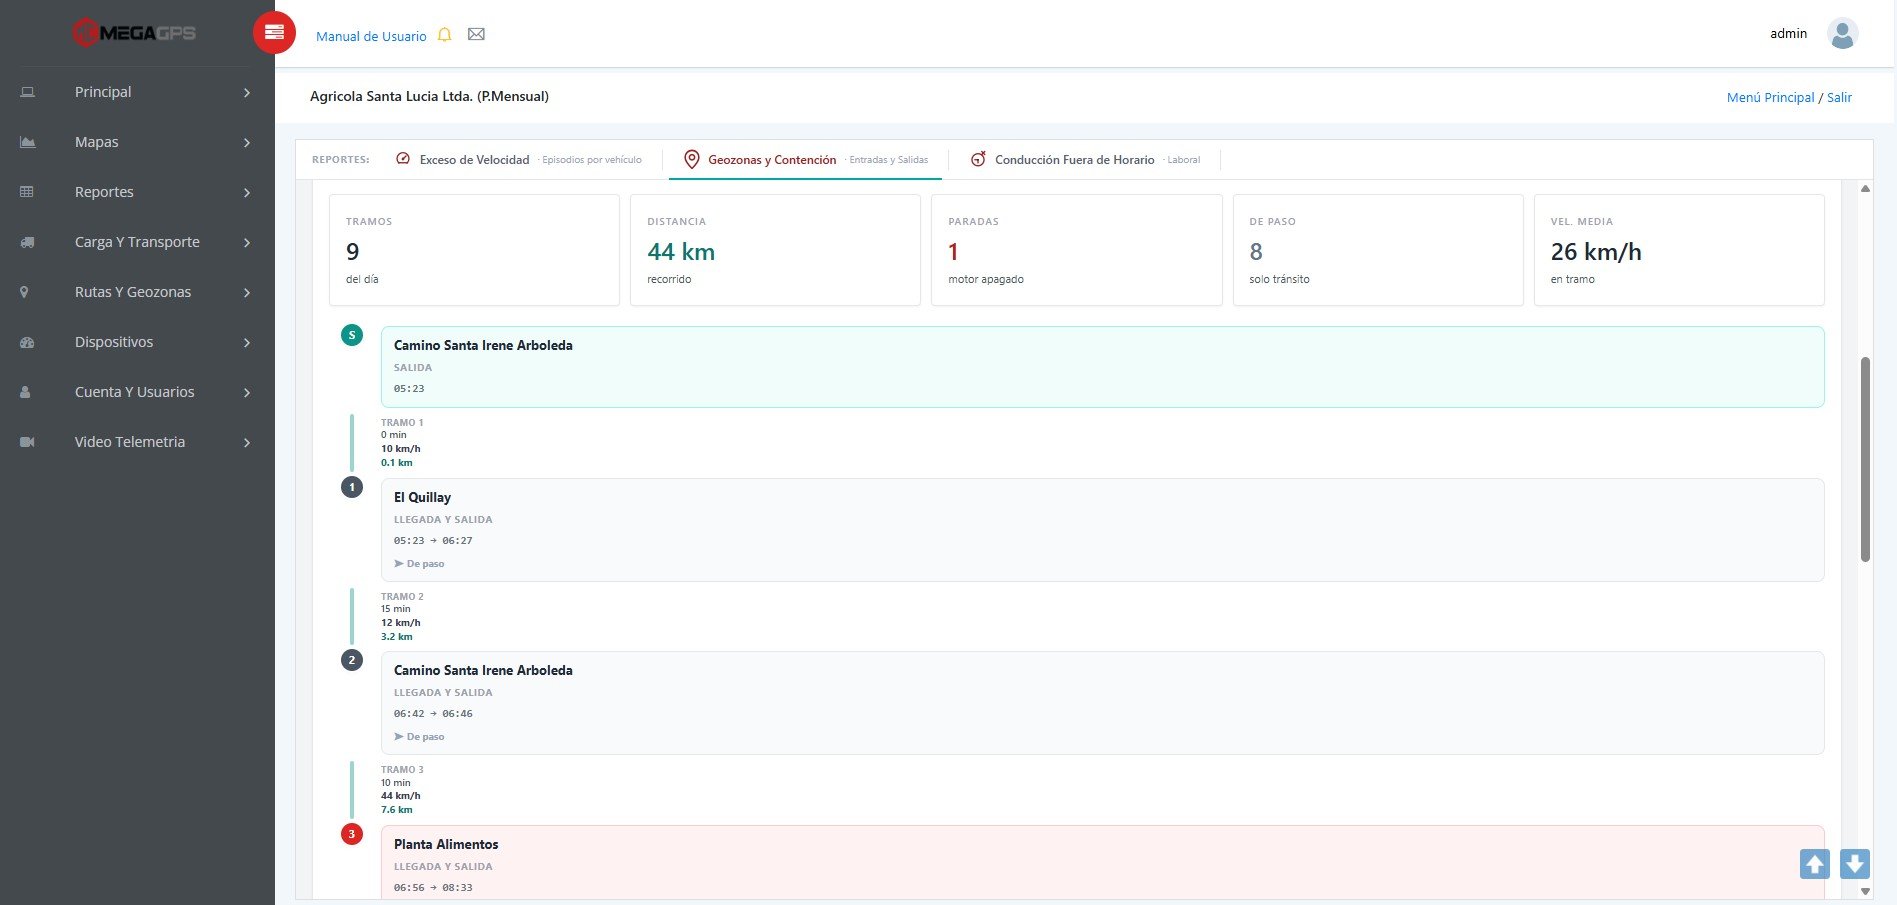1897x905 pixels.
Task: Open the Principal sidebar menu
Action: pyautogui.click(x=137, y=92)
